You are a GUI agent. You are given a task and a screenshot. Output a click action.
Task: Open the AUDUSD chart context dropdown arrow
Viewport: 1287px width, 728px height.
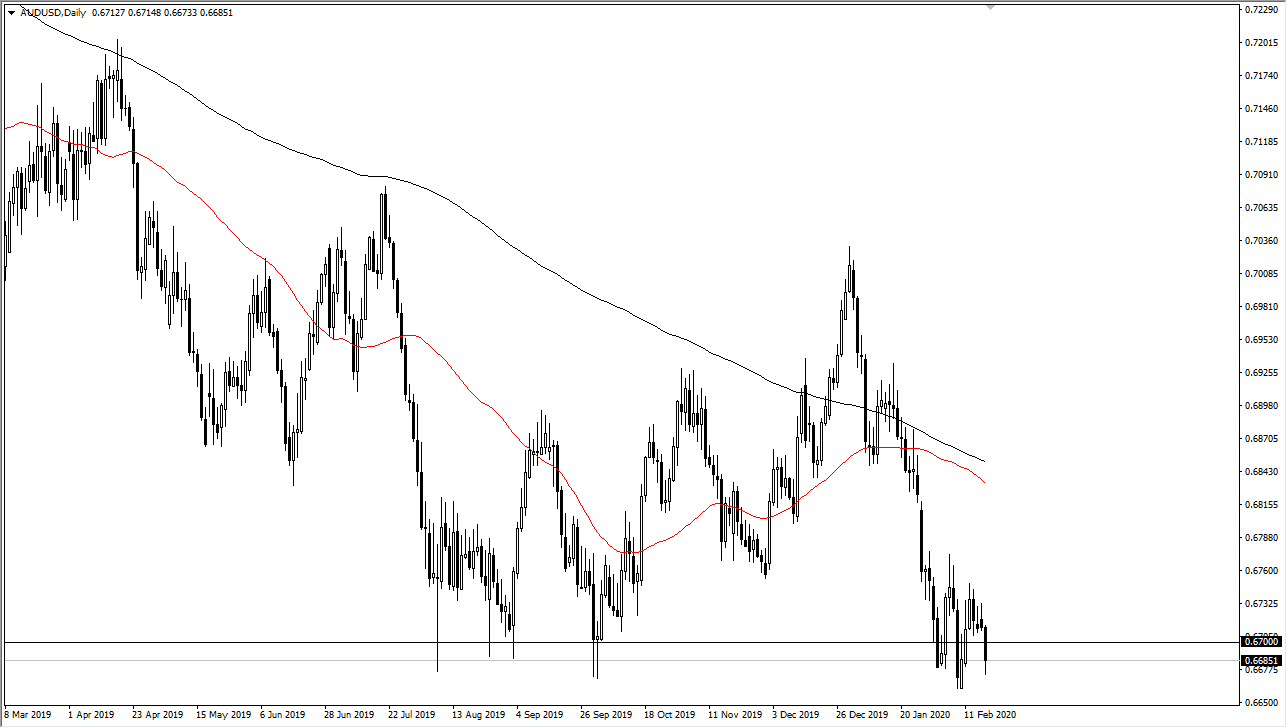coord(12,12)
